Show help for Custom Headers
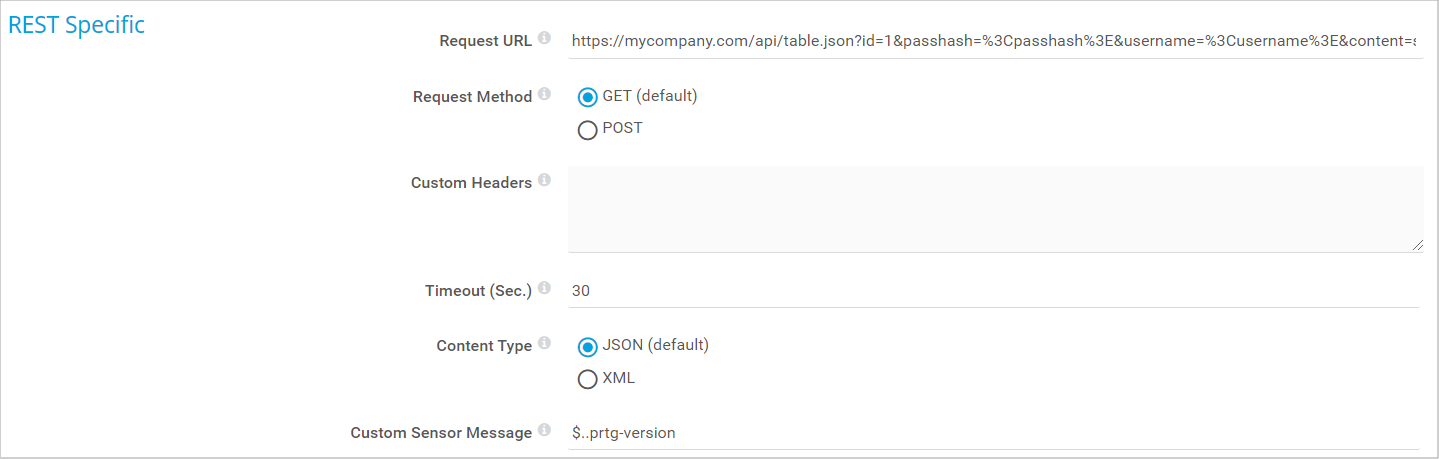Viewport: 1439px width, 459px height. pos(544,180)
